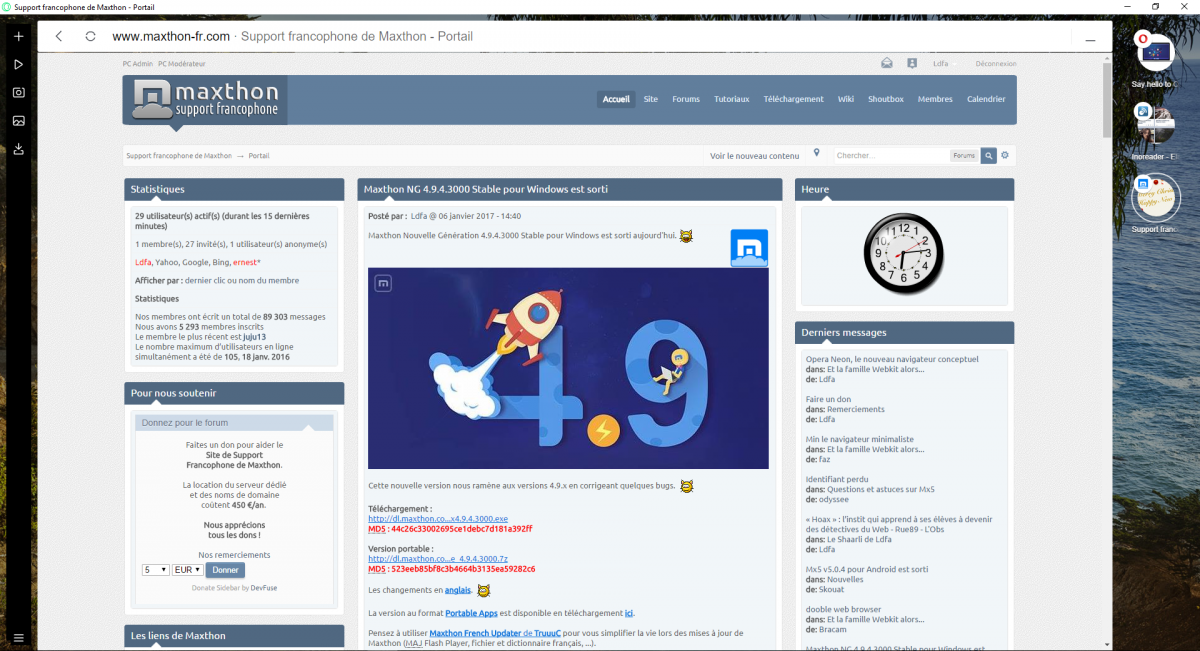Open the Gallery panel in sidebar
Viewport: 1200px width, 651px height.
(x=18, y=121)
